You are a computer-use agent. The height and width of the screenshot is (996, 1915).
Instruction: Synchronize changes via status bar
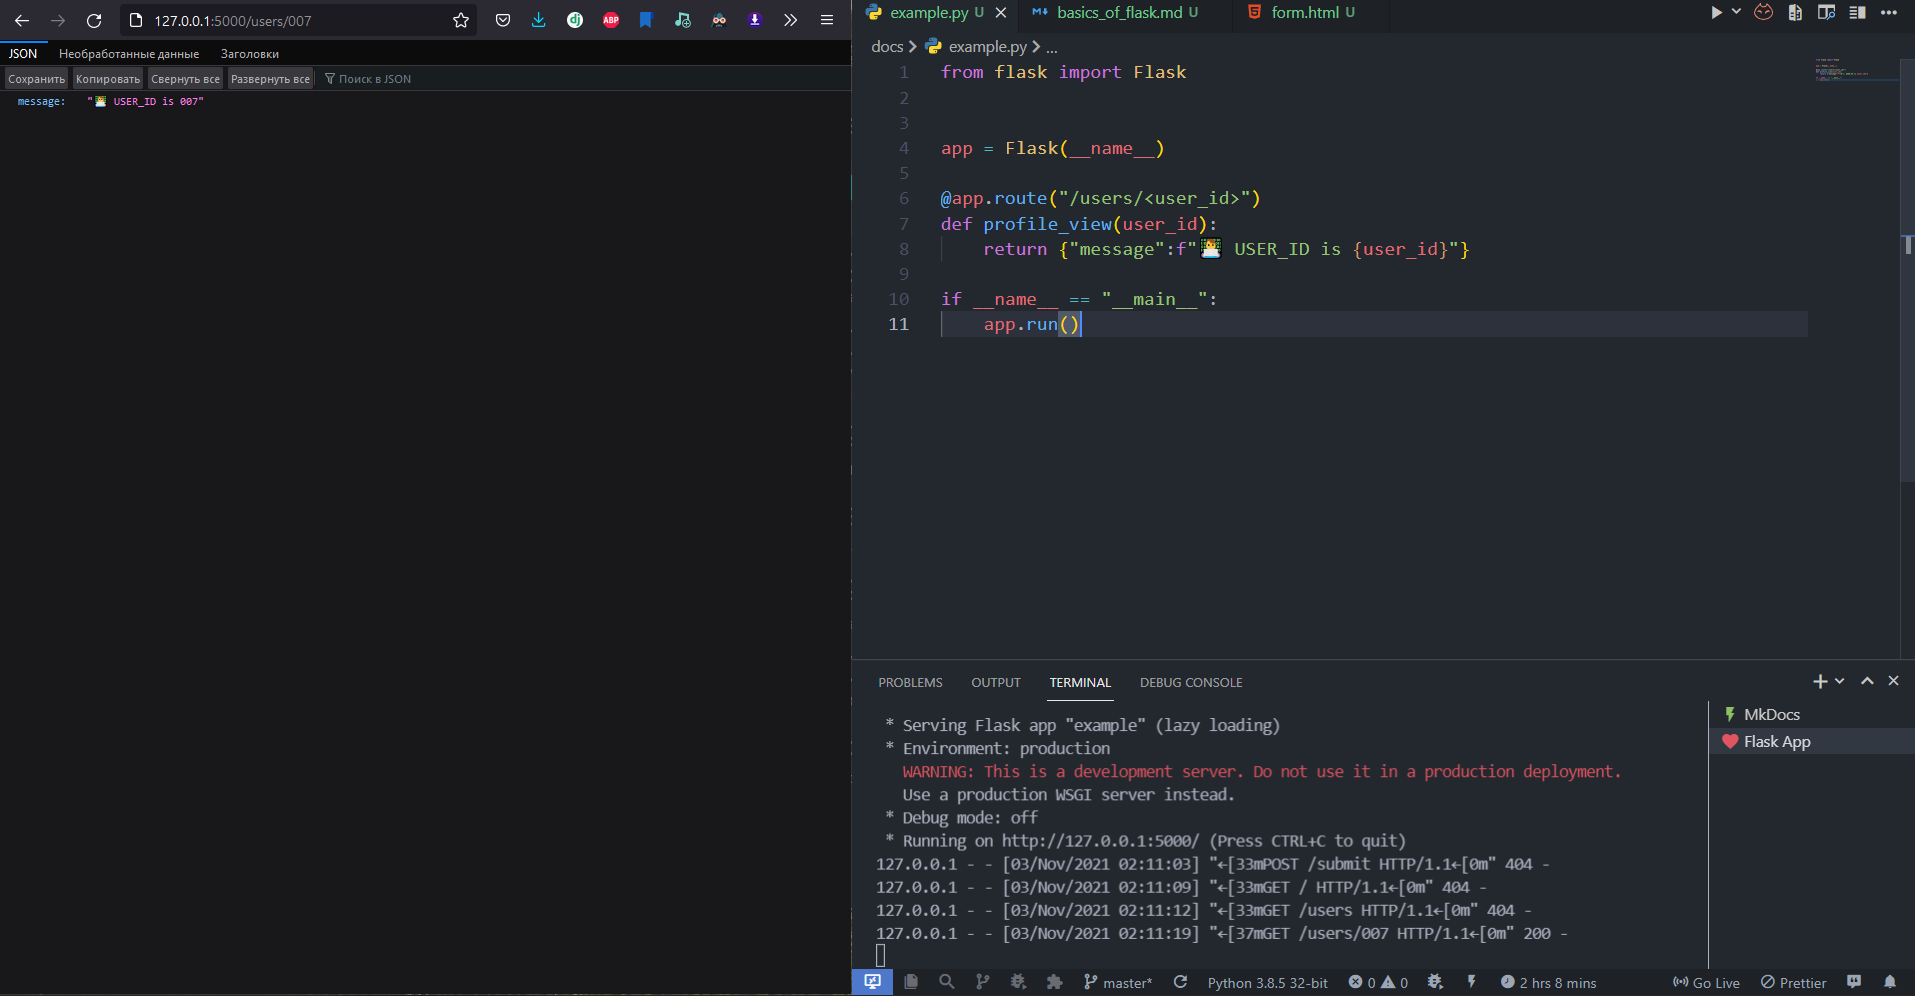coord(1180,982)
